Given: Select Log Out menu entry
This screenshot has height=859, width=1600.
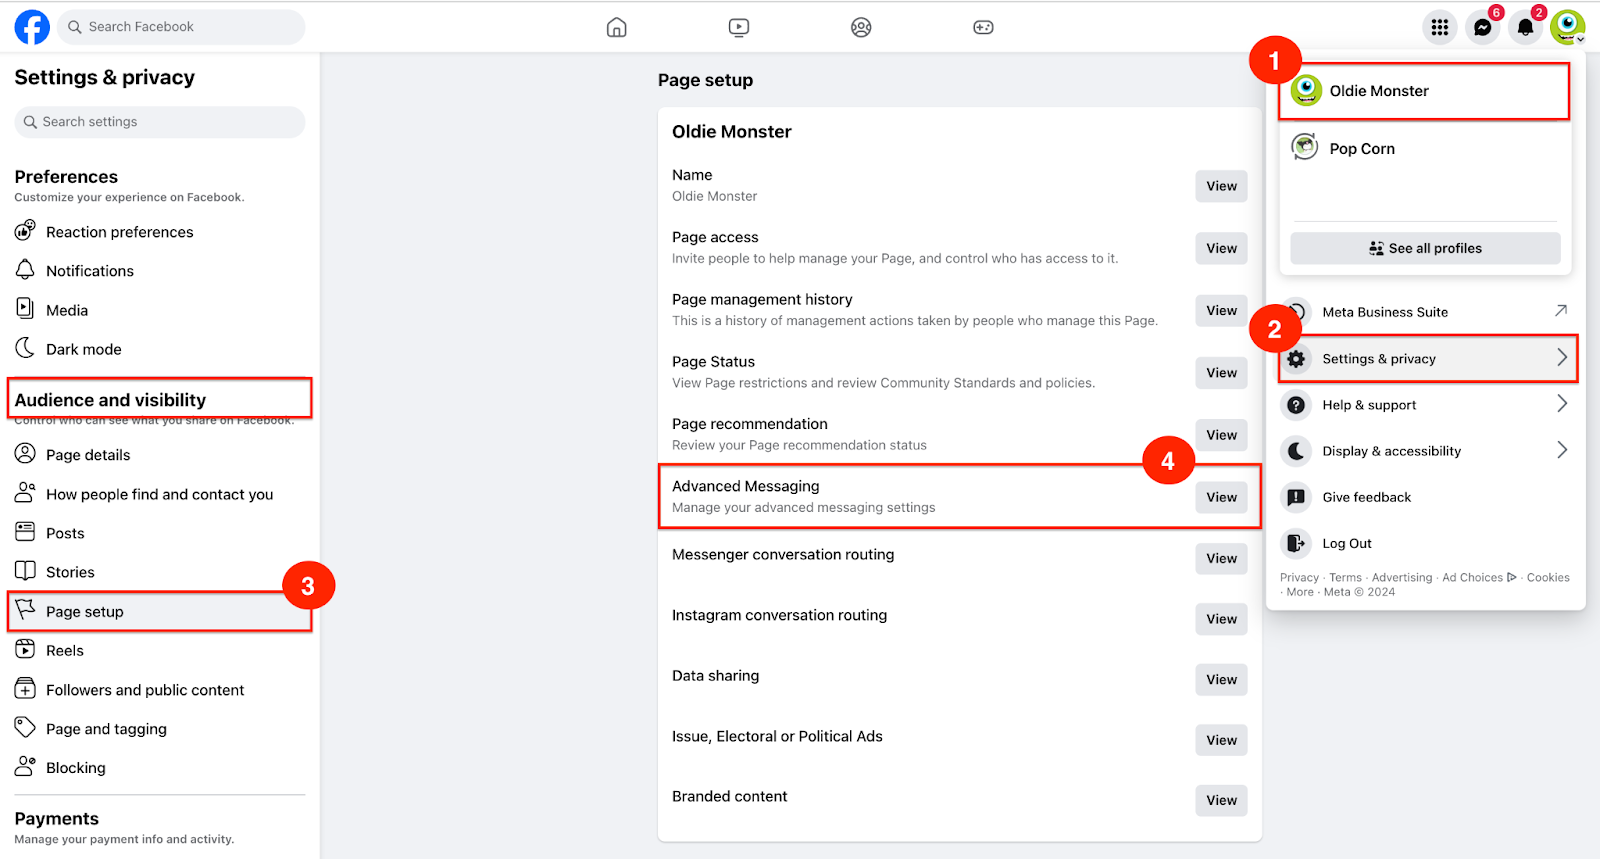Looking at the screenshot, I should 1425,543.
